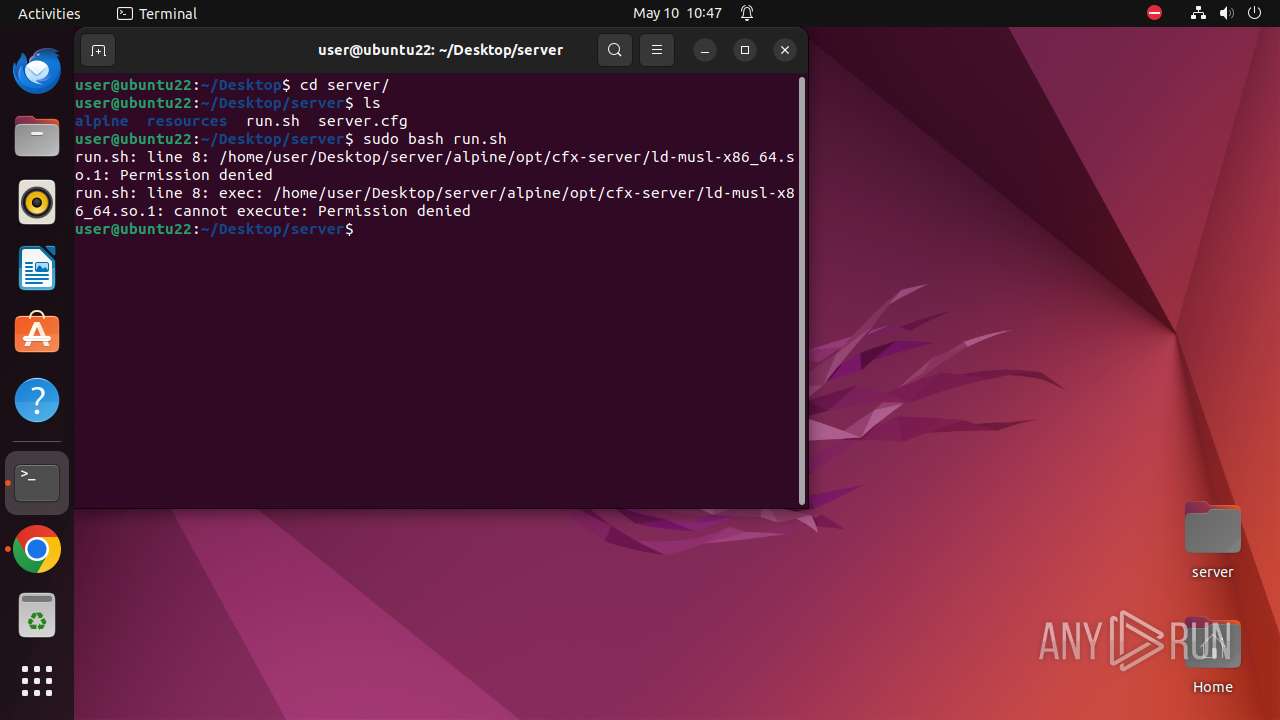Launch Rhythmbox from the dock
This screenshot has height=720, width=1280.
[37, 203]
